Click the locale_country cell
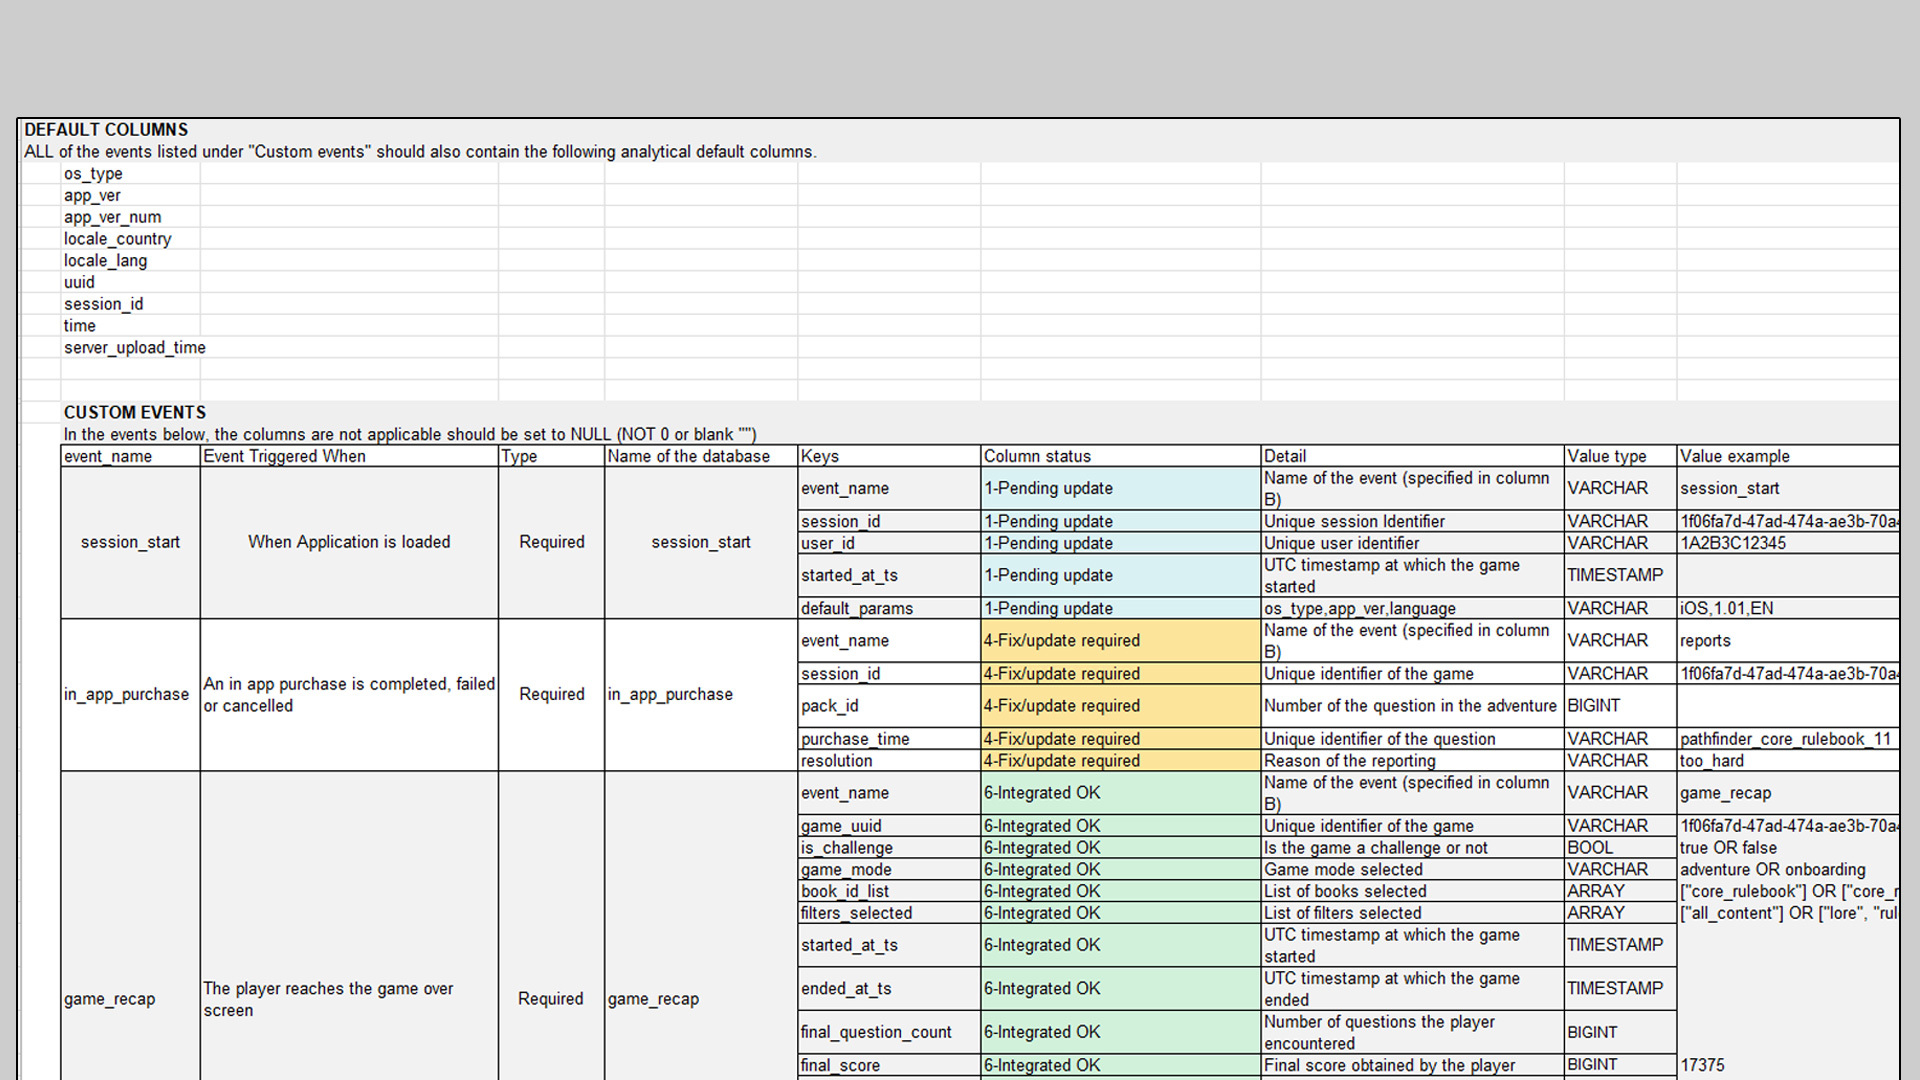This screenshot has width=1920, height=1080. click(130, 239)
